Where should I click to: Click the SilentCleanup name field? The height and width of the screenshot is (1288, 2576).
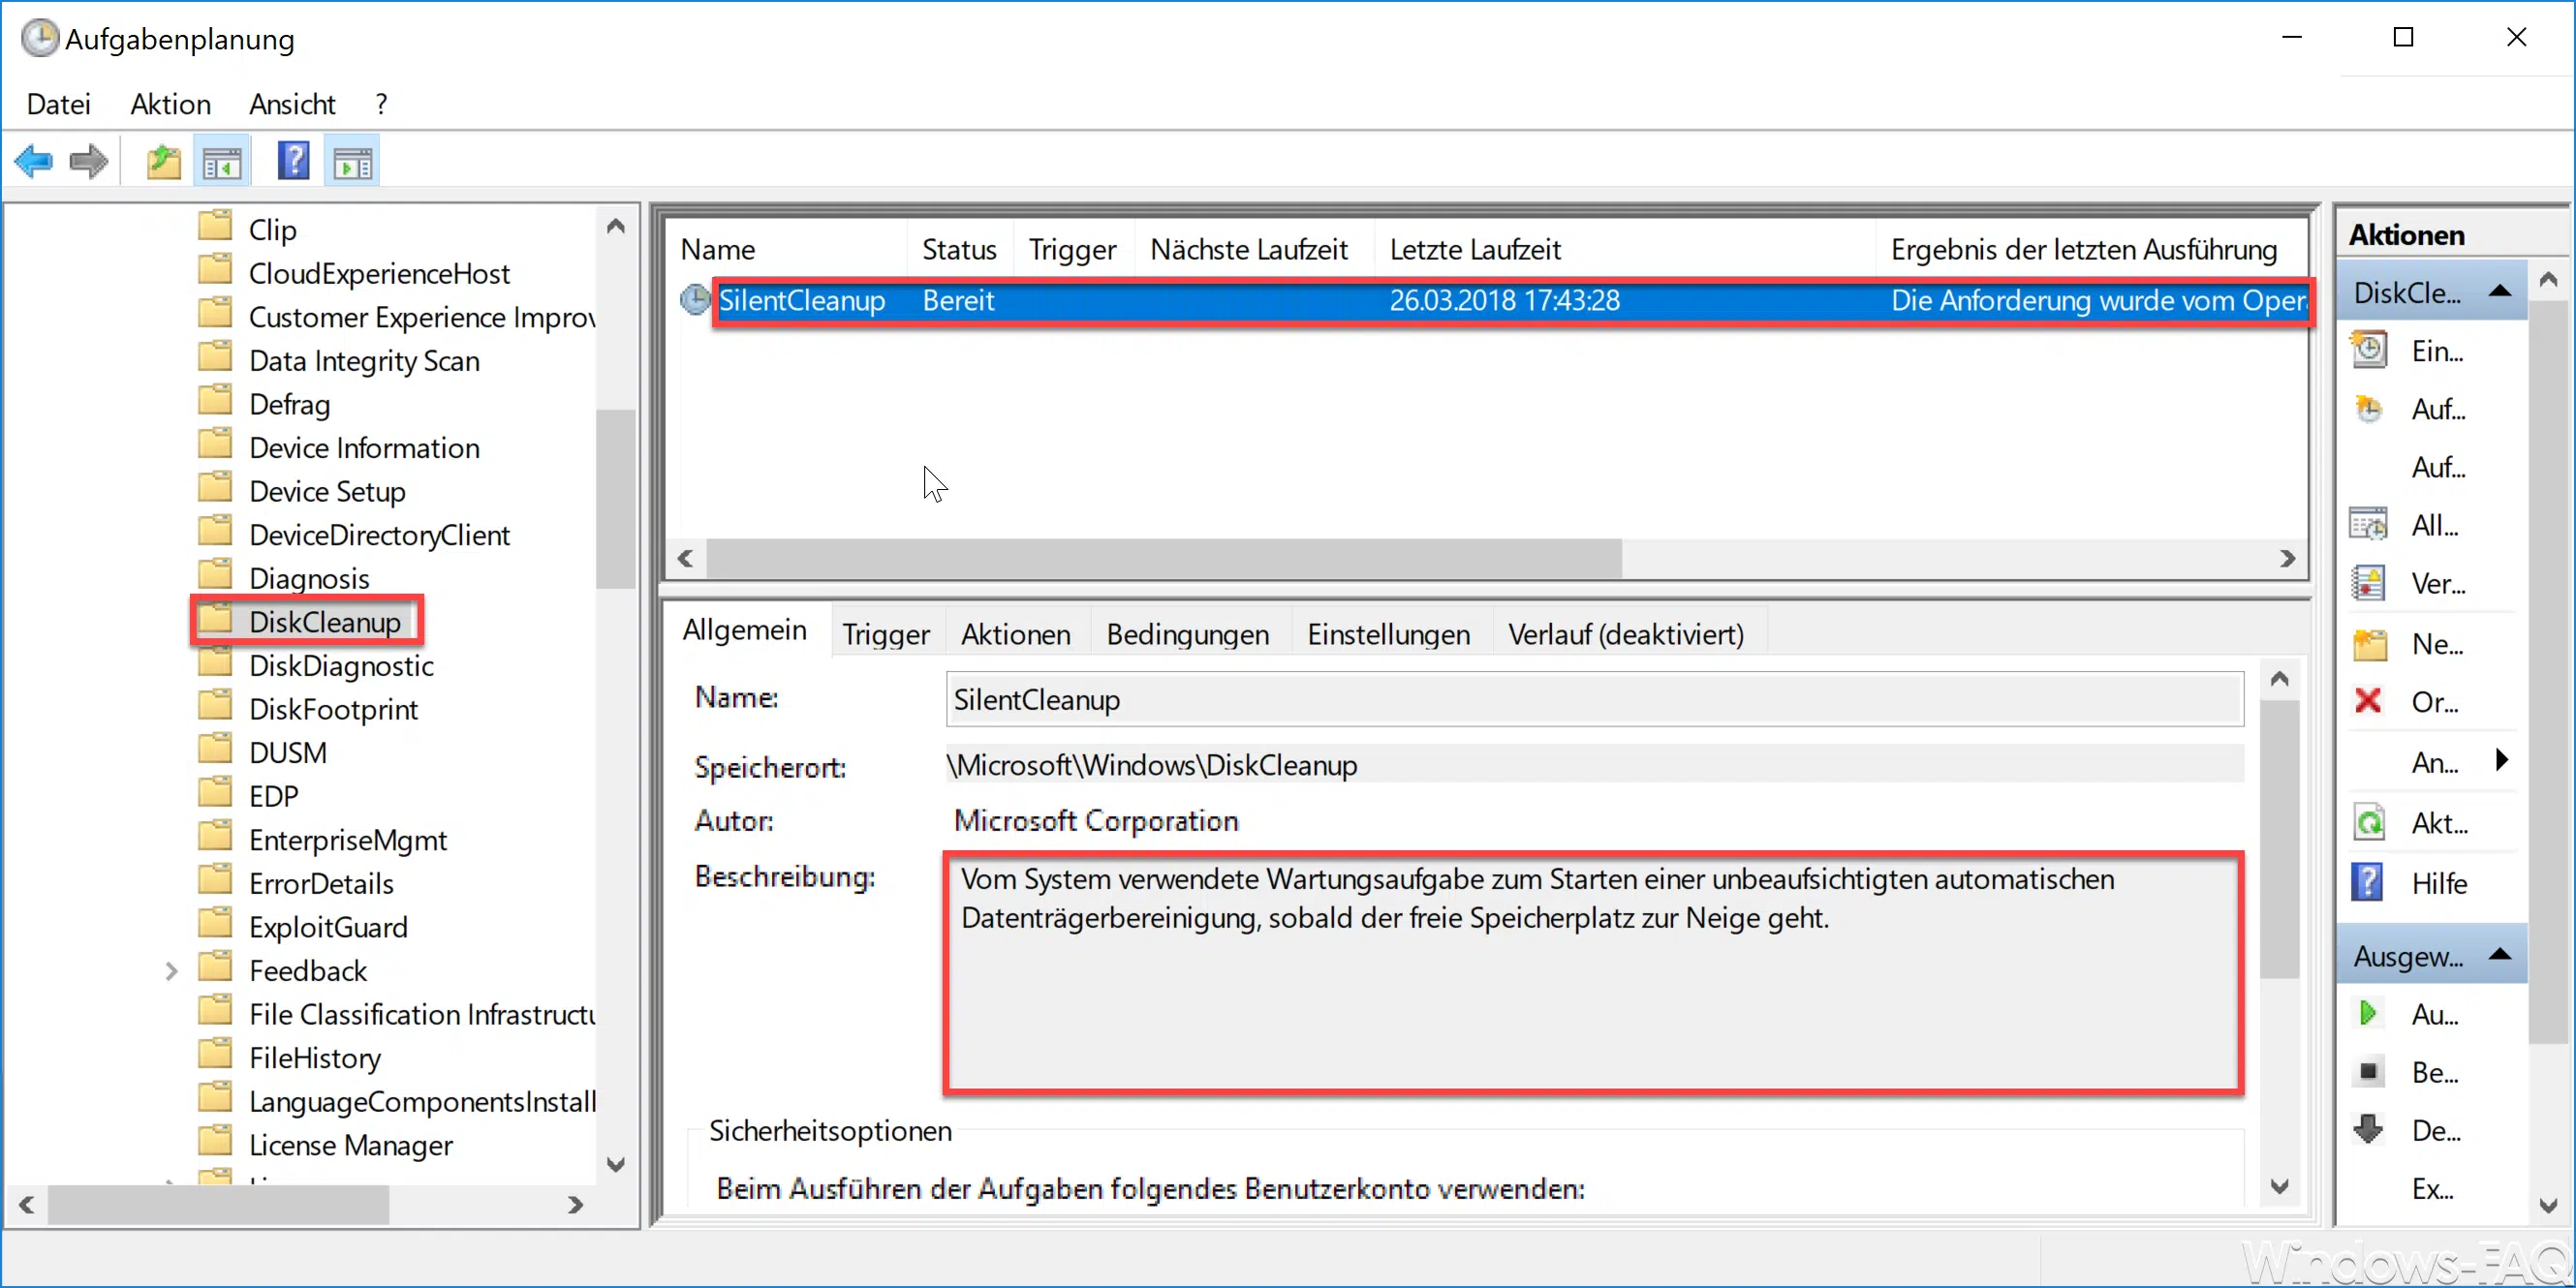click(1592, 700)
